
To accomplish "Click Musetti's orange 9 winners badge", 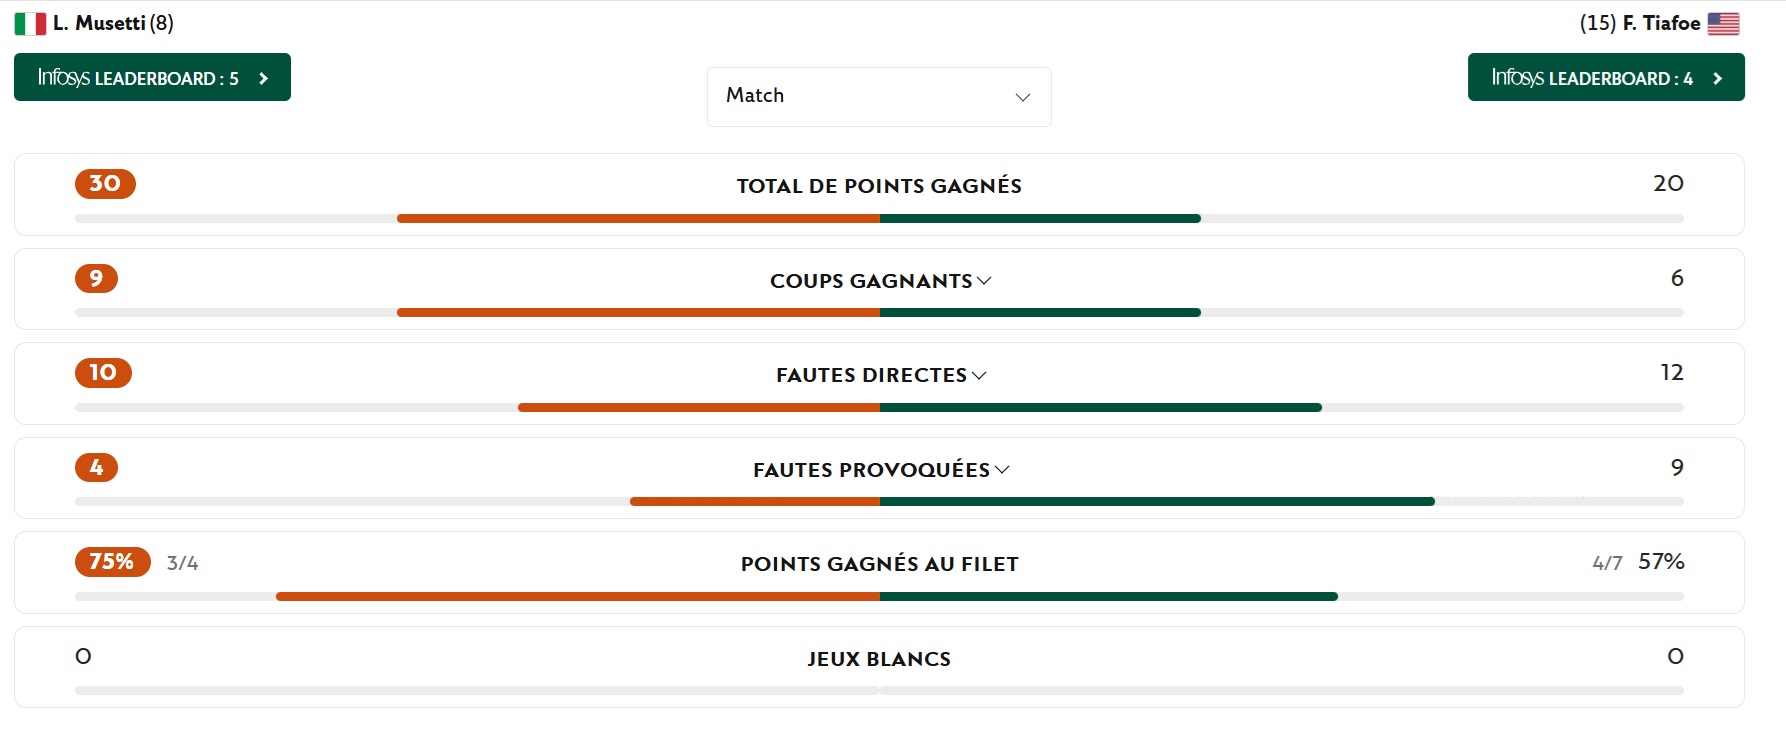I will [x=96, y=278].
